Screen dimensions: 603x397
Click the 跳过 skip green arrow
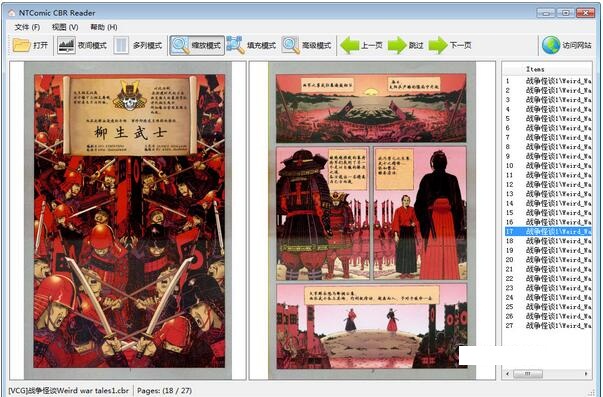point(397,45)
